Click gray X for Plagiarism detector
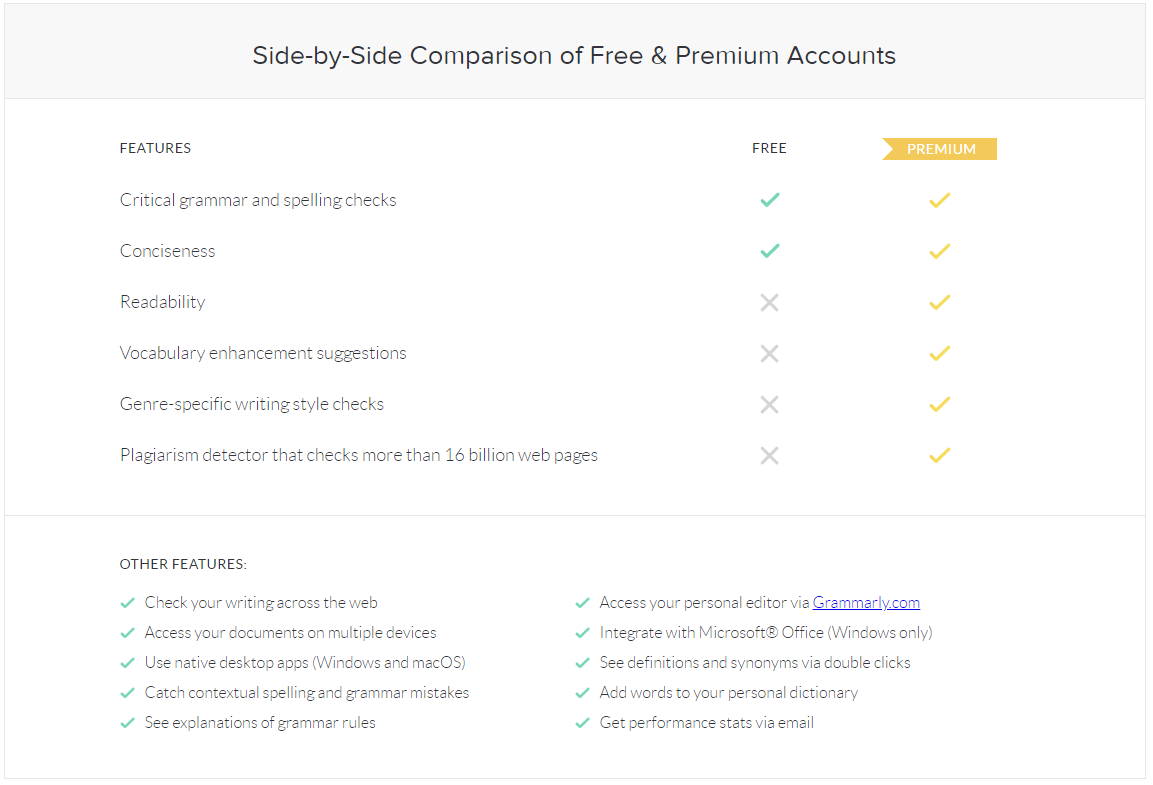Screen dimensions: 1153x785 pyautogui.click(x=769, y=455)
